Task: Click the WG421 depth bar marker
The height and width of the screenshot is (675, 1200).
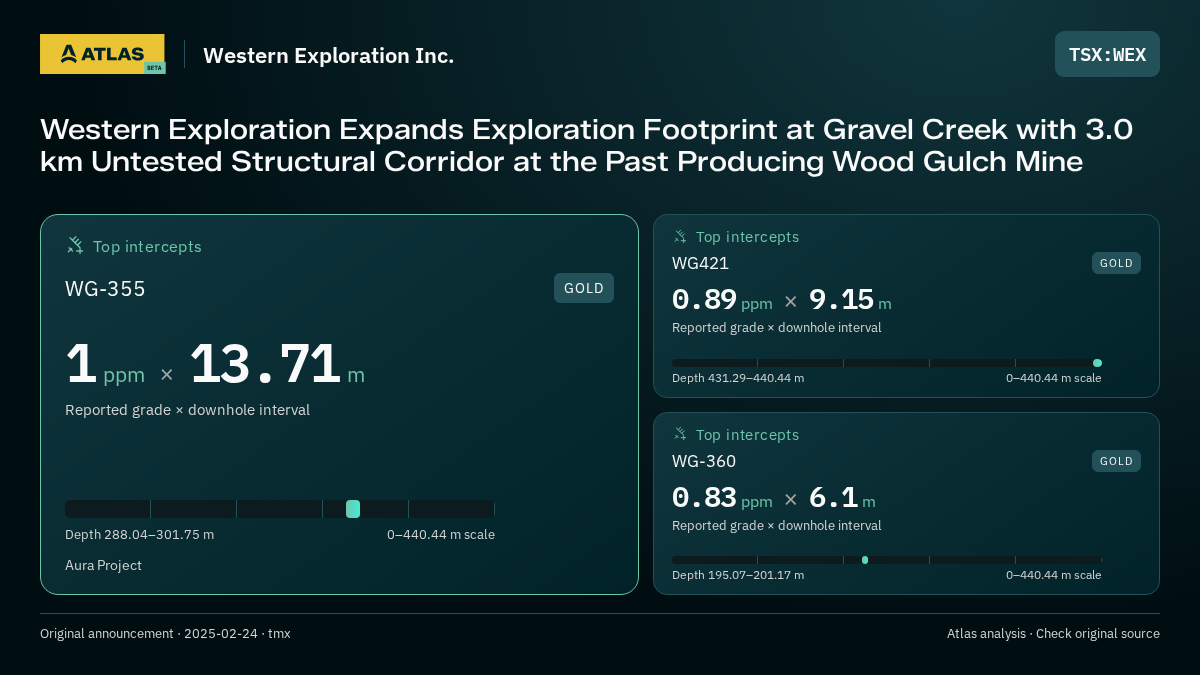Action: pos(1097,363)
